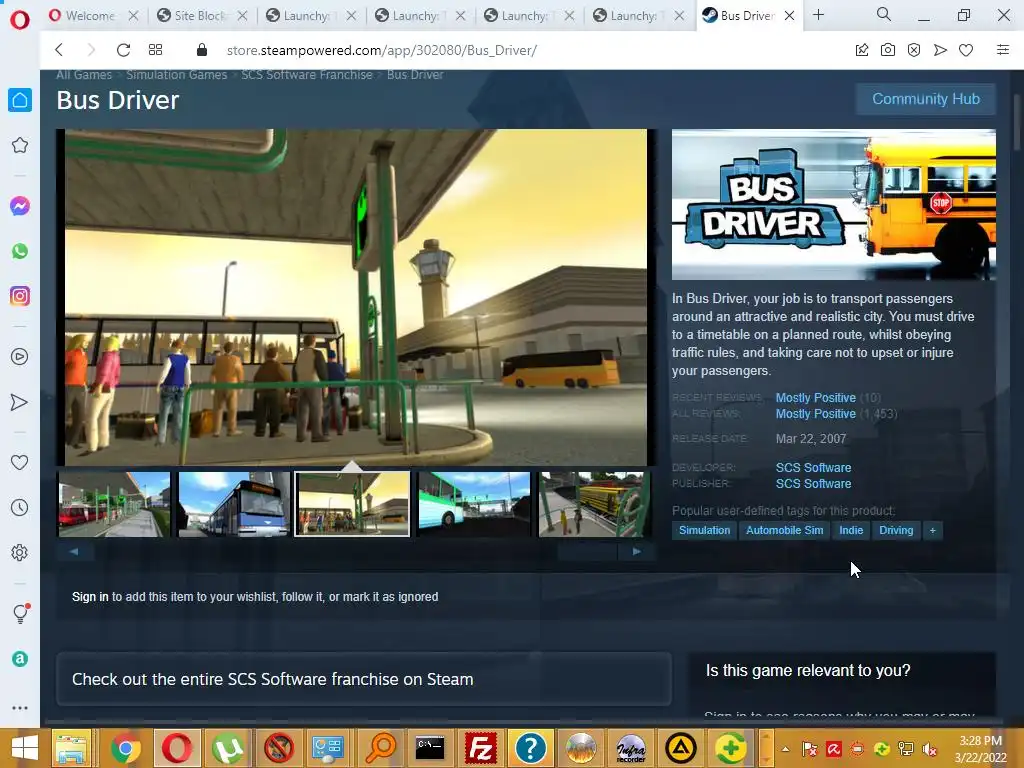Open a new tab with plus button
The height and width of the screenshot is (768, 1024).
tap(818, 14)
